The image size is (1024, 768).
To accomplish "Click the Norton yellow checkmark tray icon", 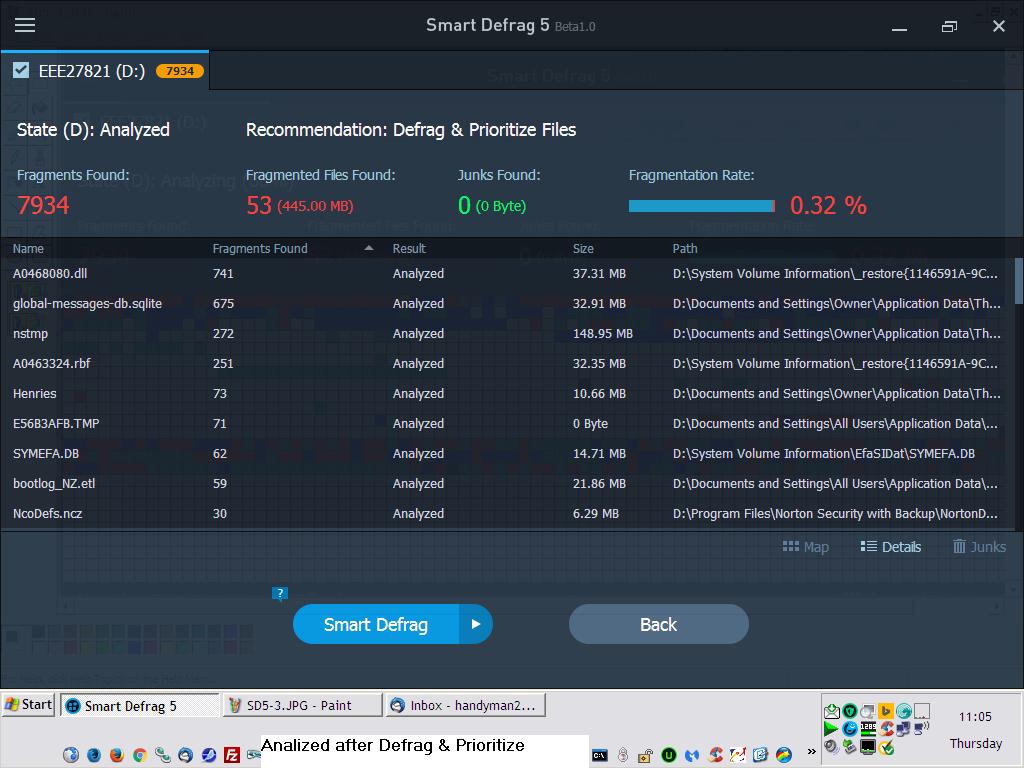I will point(886,747).
